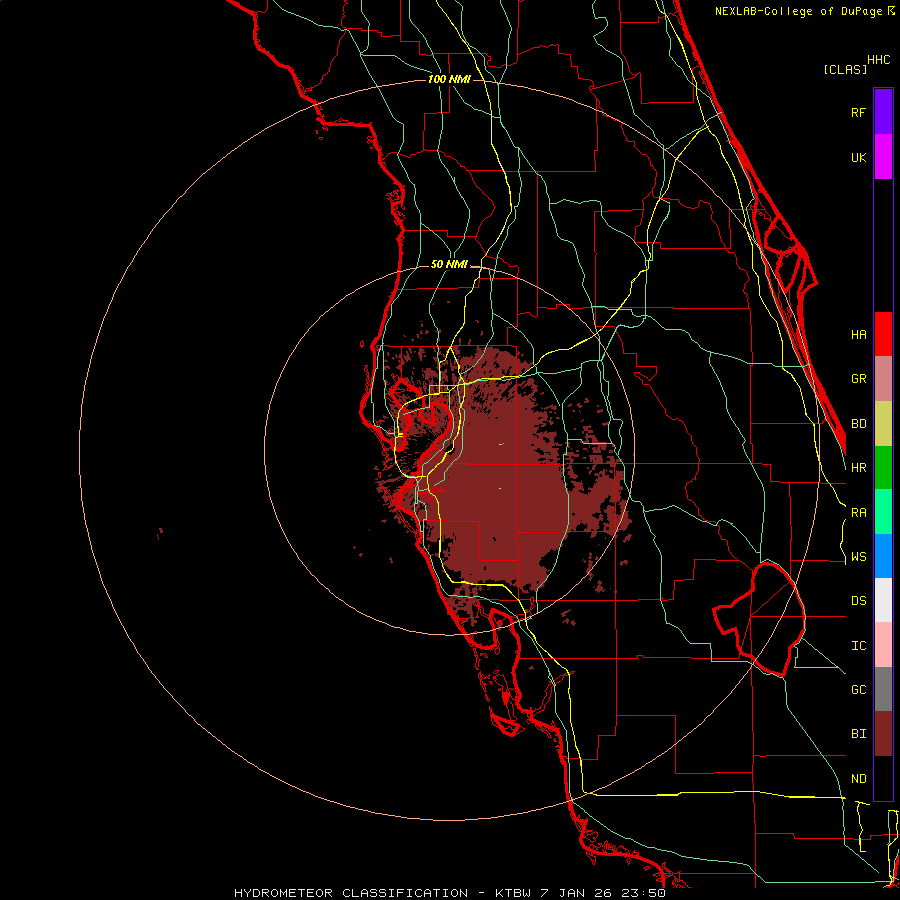The height and width of the screenshot is (900, 900).
Task: Pick the RA light-green legend swatch
Action: [883, 512]
